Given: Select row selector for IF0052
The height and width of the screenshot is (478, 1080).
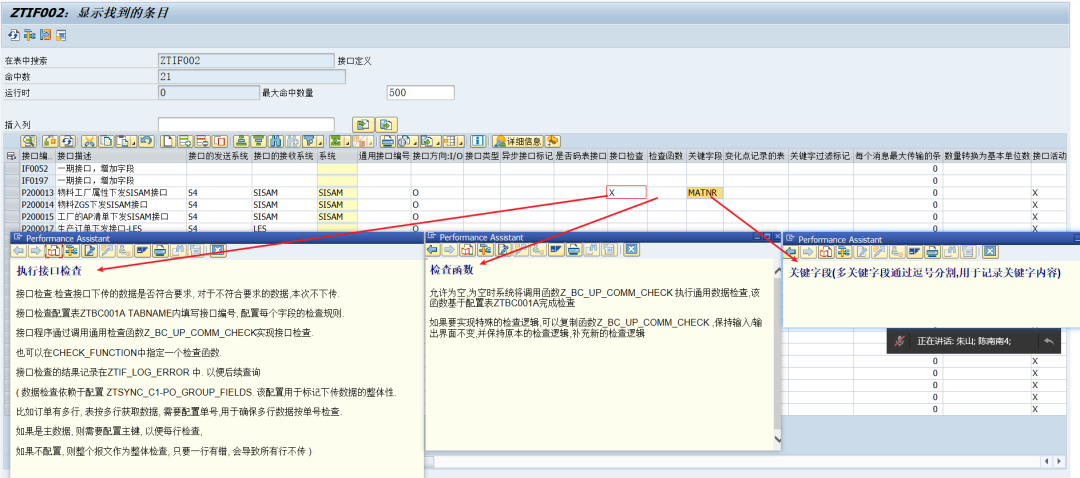Looking at the screenshot, I should click(11, 168).
